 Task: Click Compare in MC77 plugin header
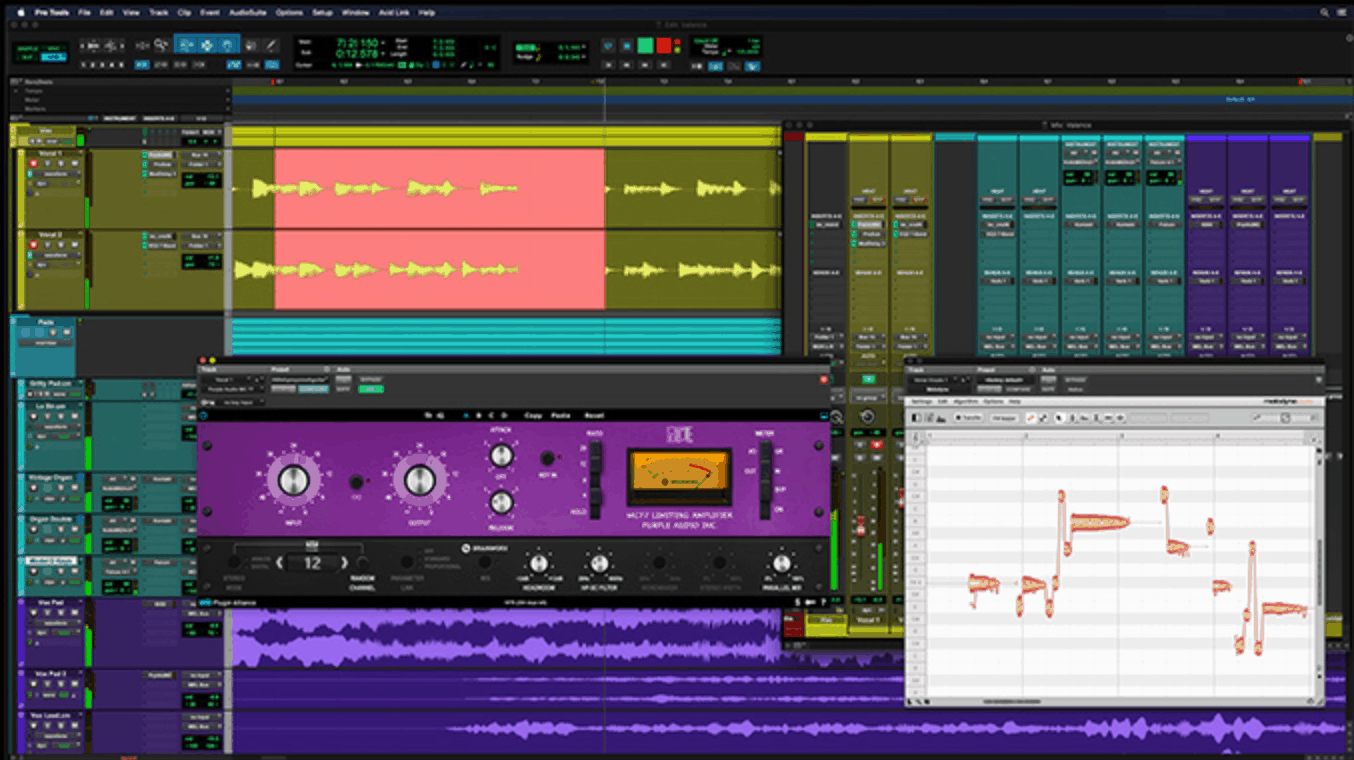click(x=313, y=389)
